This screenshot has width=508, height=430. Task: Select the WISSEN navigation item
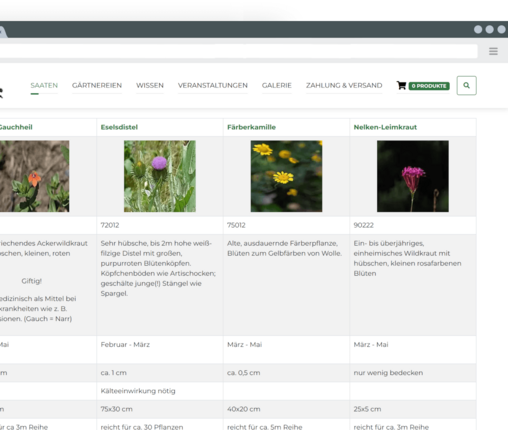pos(150,85)
